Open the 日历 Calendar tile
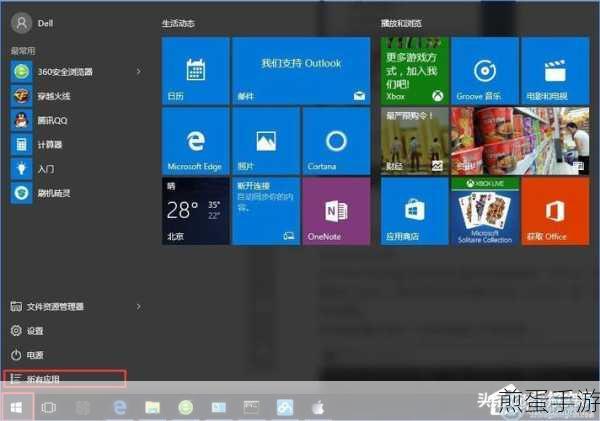This screenshot has height=421, width=600. click(x=196, y=71)
